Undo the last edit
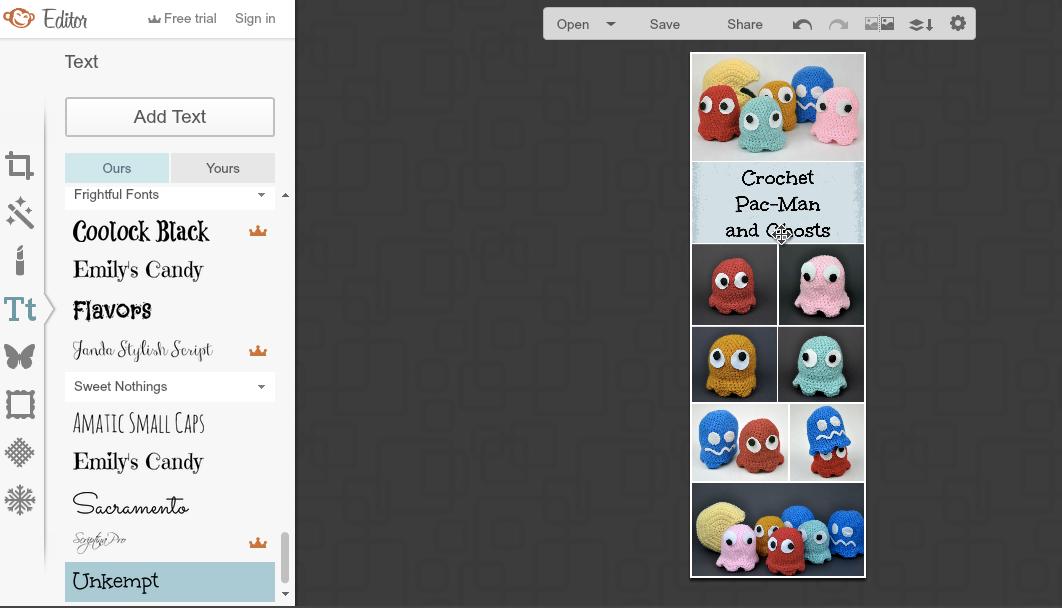 (801, 23)
